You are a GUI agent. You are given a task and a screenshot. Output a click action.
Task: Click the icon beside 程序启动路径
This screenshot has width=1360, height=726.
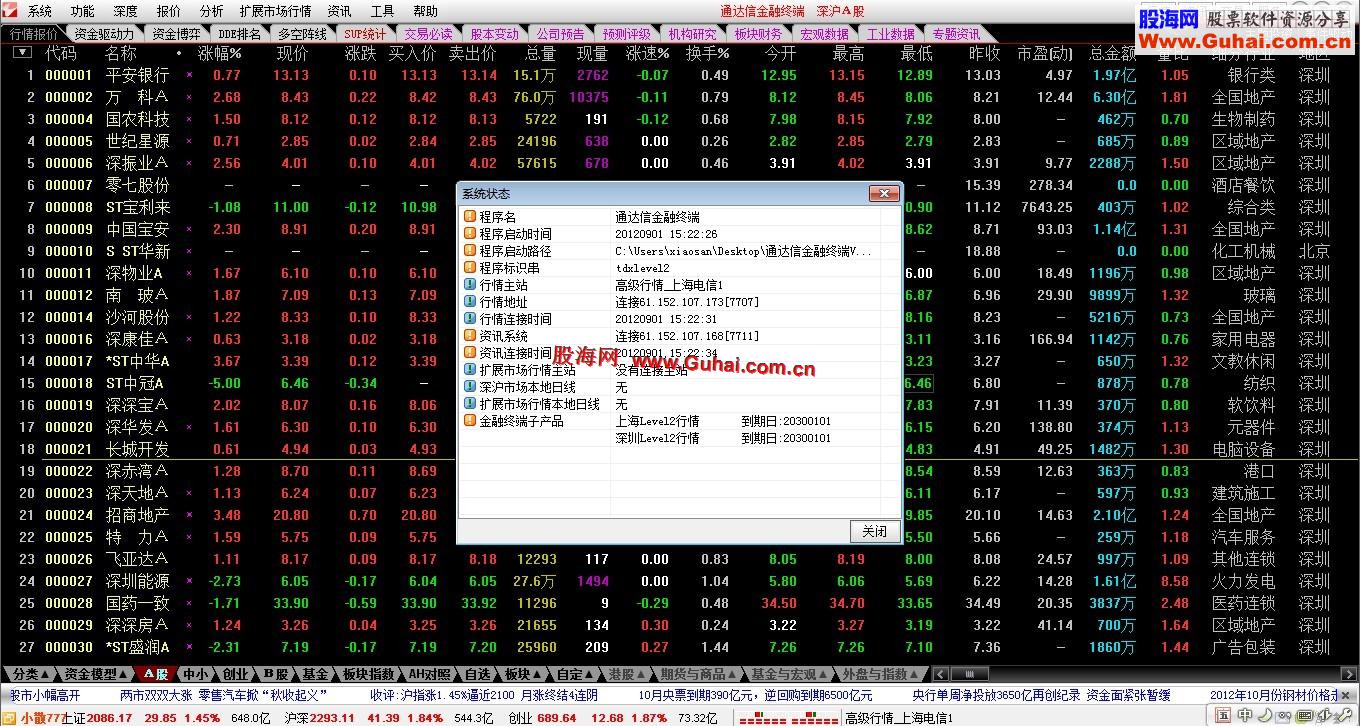470,251
